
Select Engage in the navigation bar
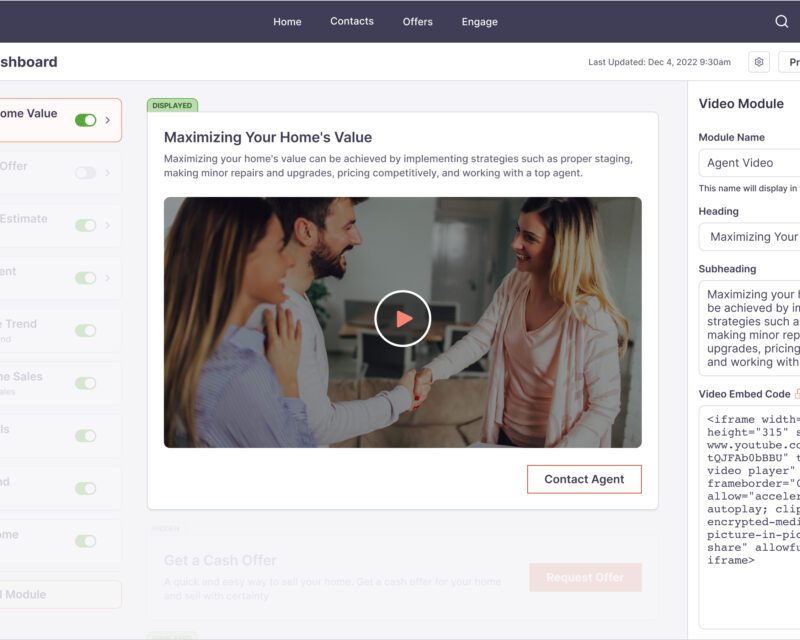pyautogui.click(x=479, y=22)
